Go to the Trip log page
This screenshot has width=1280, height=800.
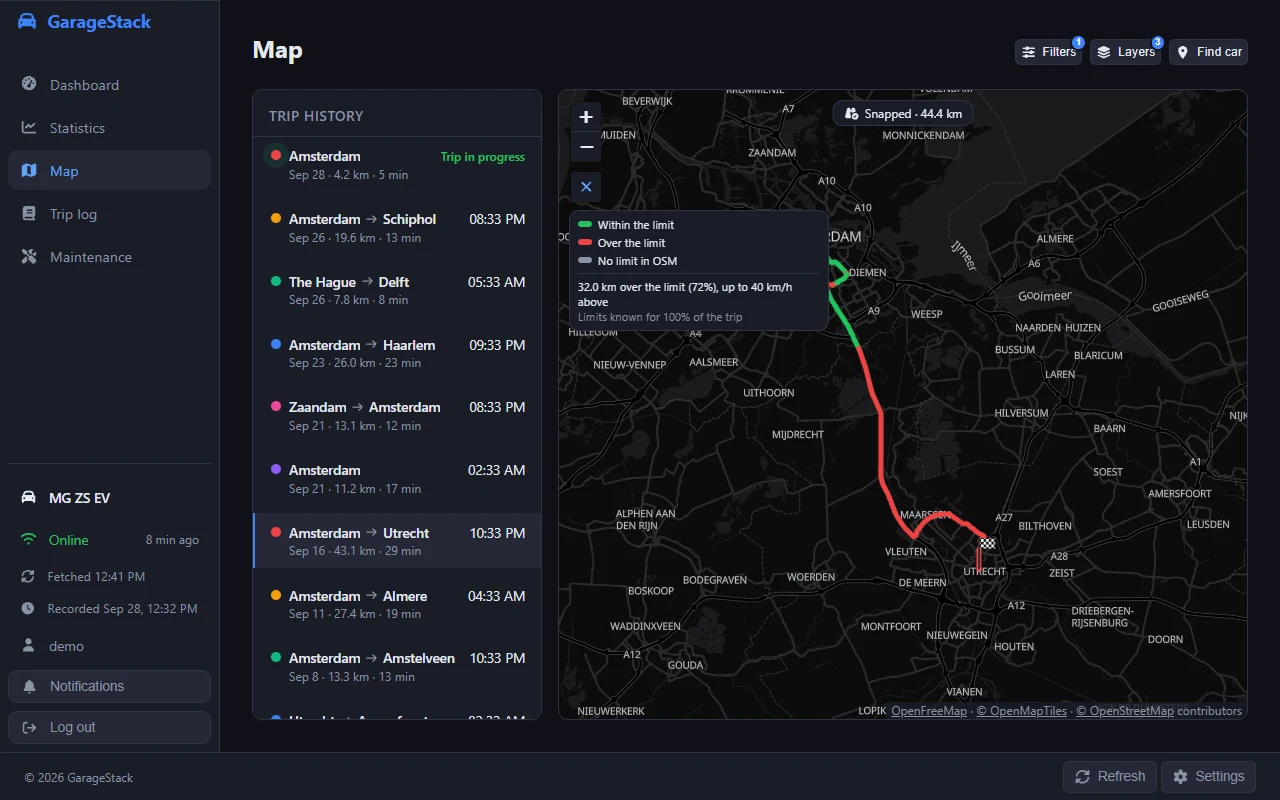pos(109,214)
